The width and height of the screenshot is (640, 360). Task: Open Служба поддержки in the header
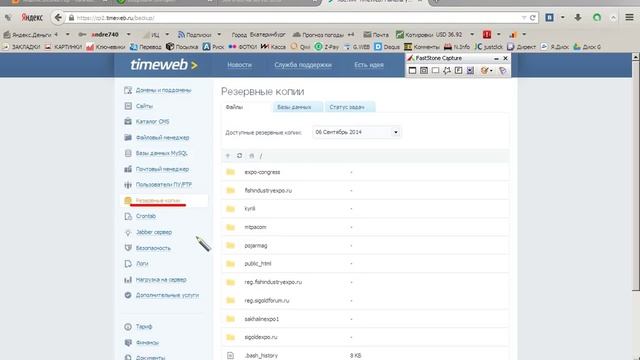(x=303, y=65)
